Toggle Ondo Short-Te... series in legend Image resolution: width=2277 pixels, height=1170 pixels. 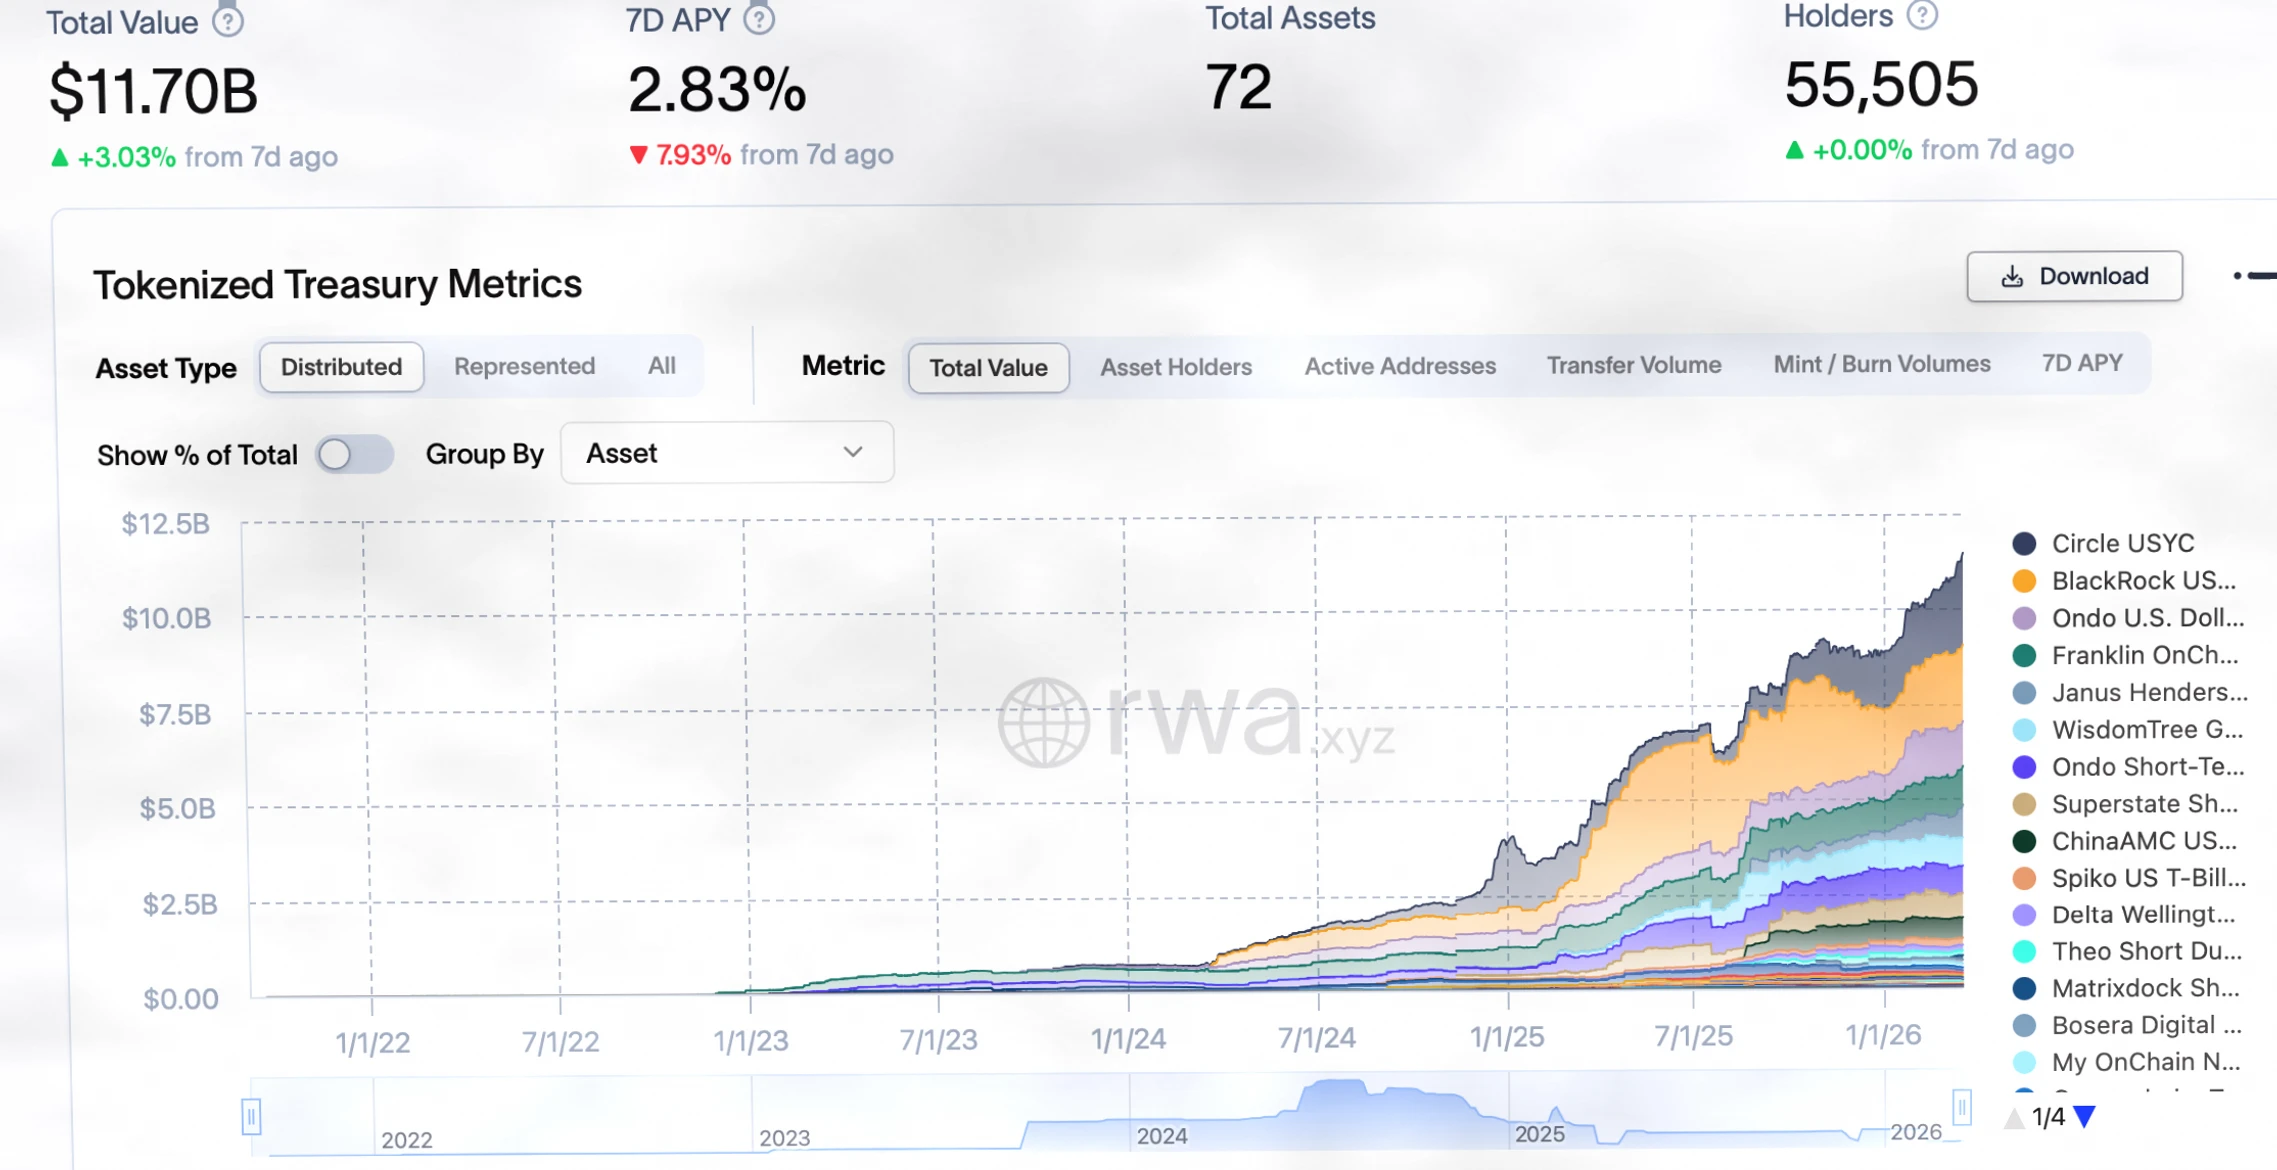(x=2128, y=767)
